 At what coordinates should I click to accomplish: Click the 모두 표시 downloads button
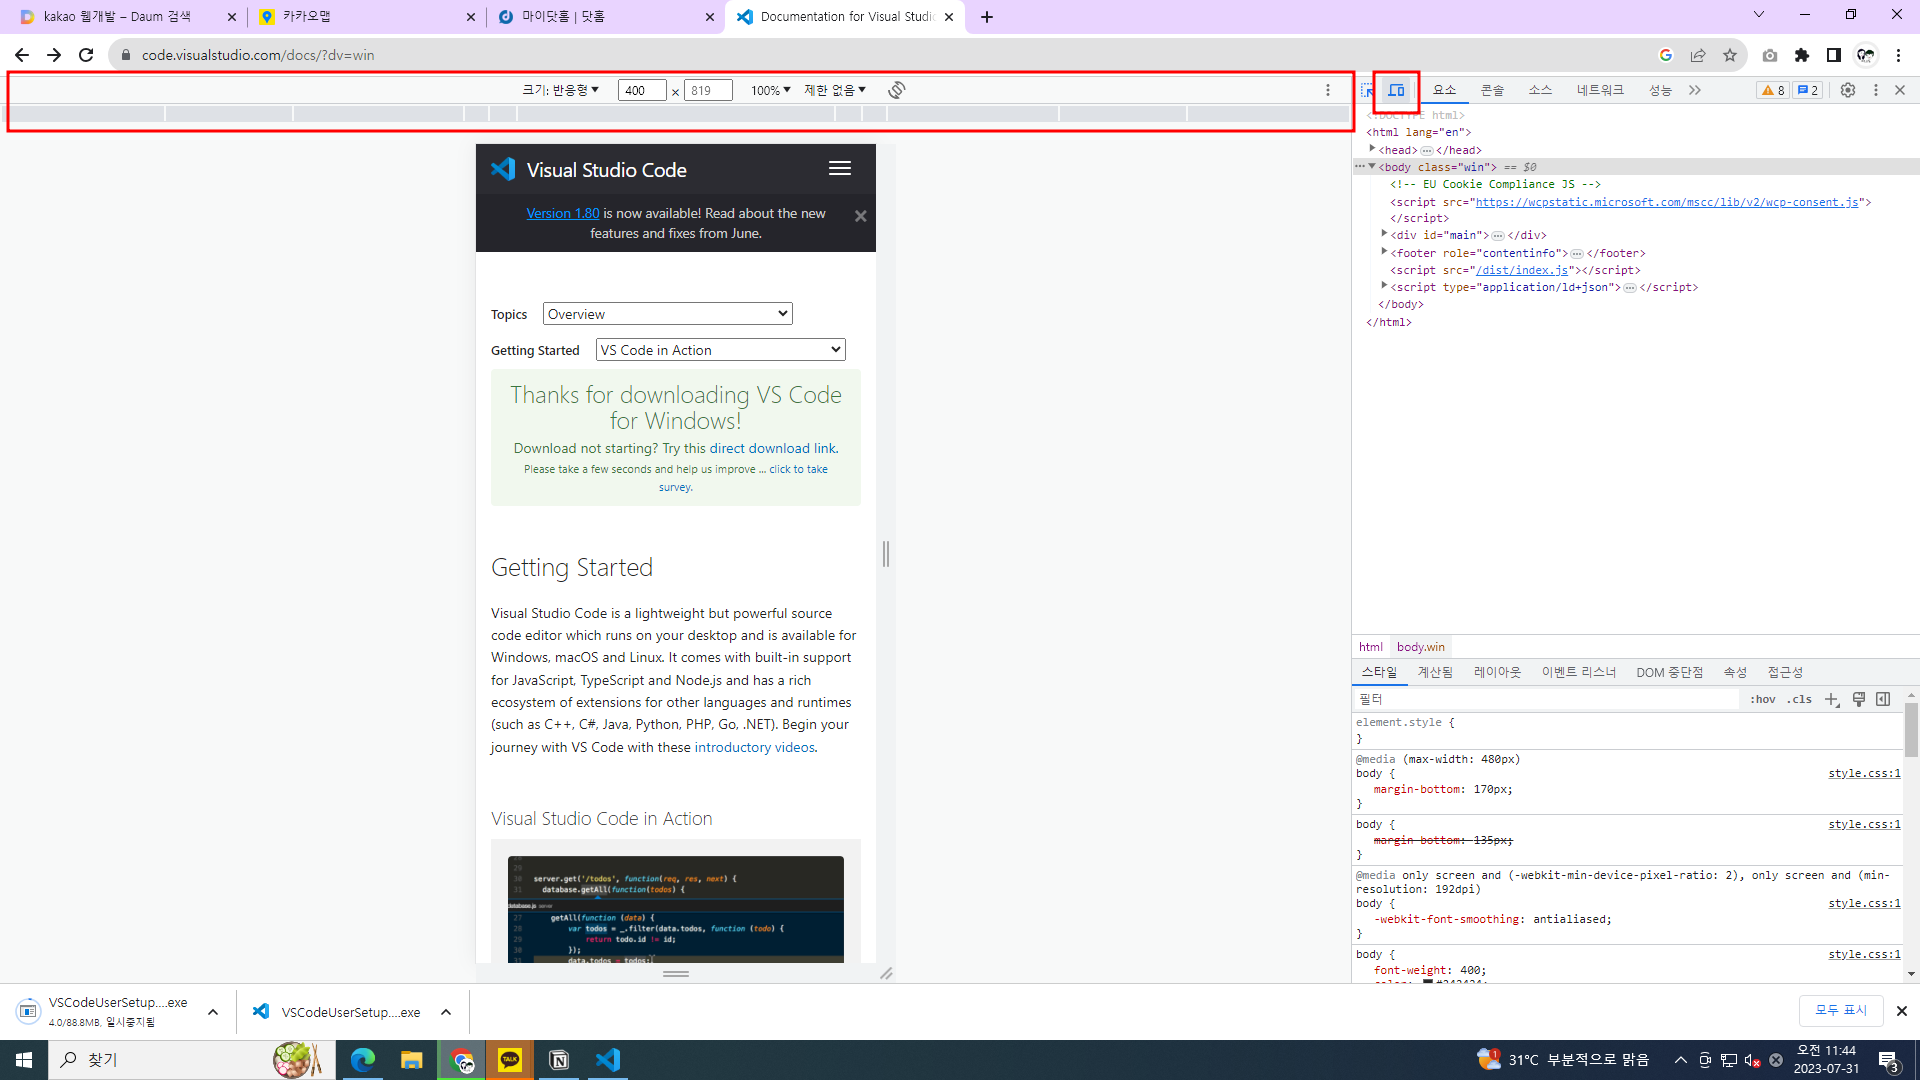pyautogui.click(x=1841, y=1010)
